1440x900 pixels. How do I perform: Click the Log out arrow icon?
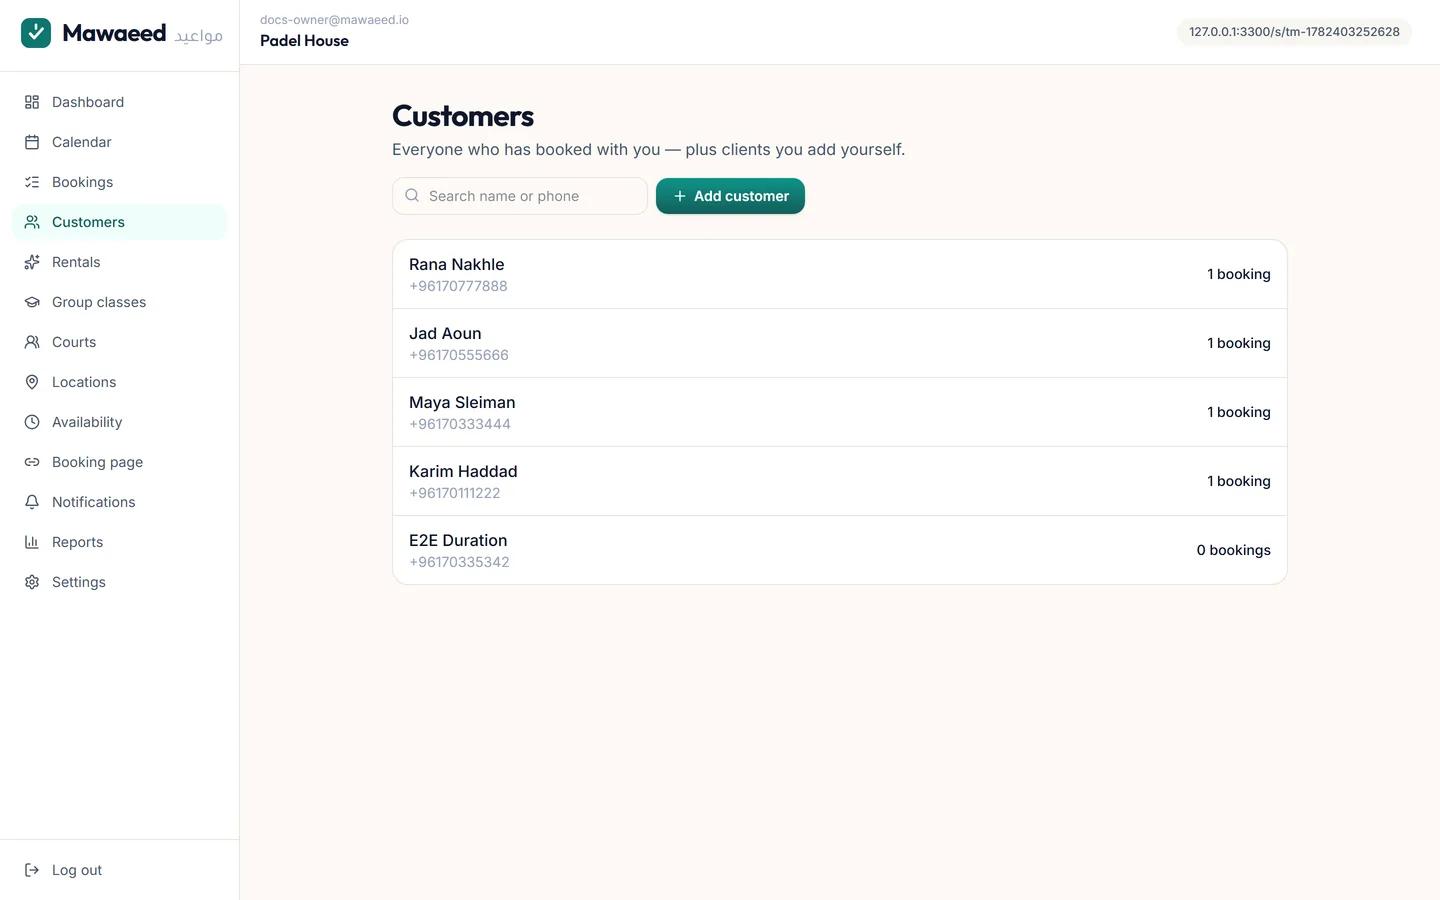32,870
